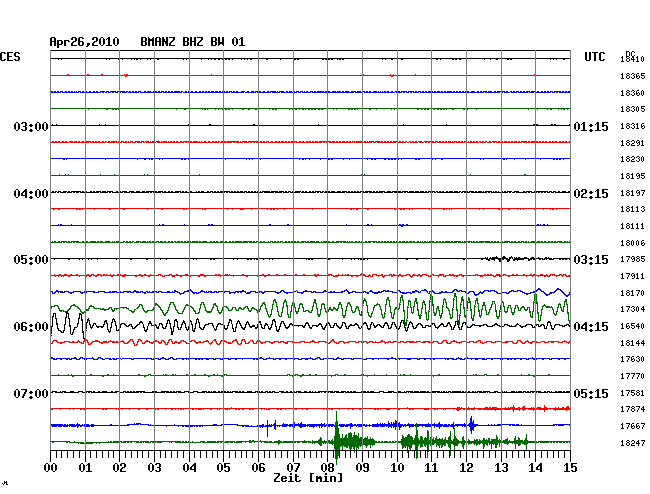Click the DC value "17667"
The image size is (650, 494).
(x=633, y=426)
